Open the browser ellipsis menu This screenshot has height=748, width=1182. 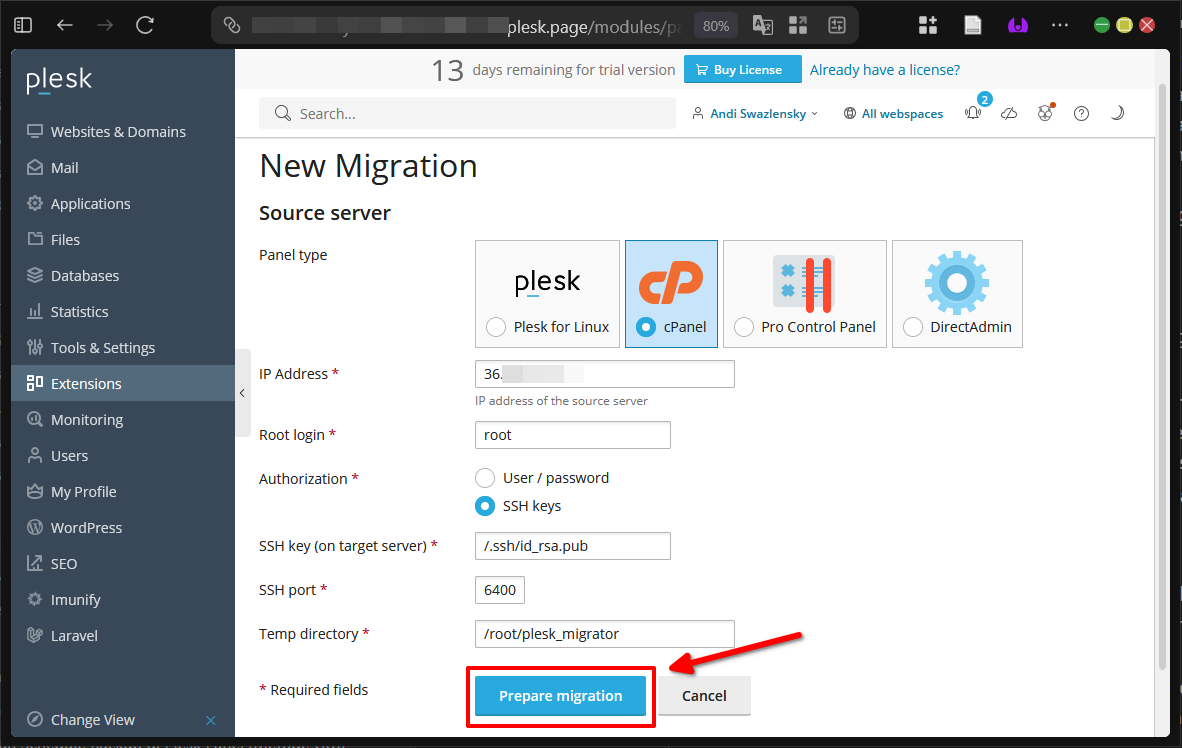pyautogui.click(x=1059, y=24)
